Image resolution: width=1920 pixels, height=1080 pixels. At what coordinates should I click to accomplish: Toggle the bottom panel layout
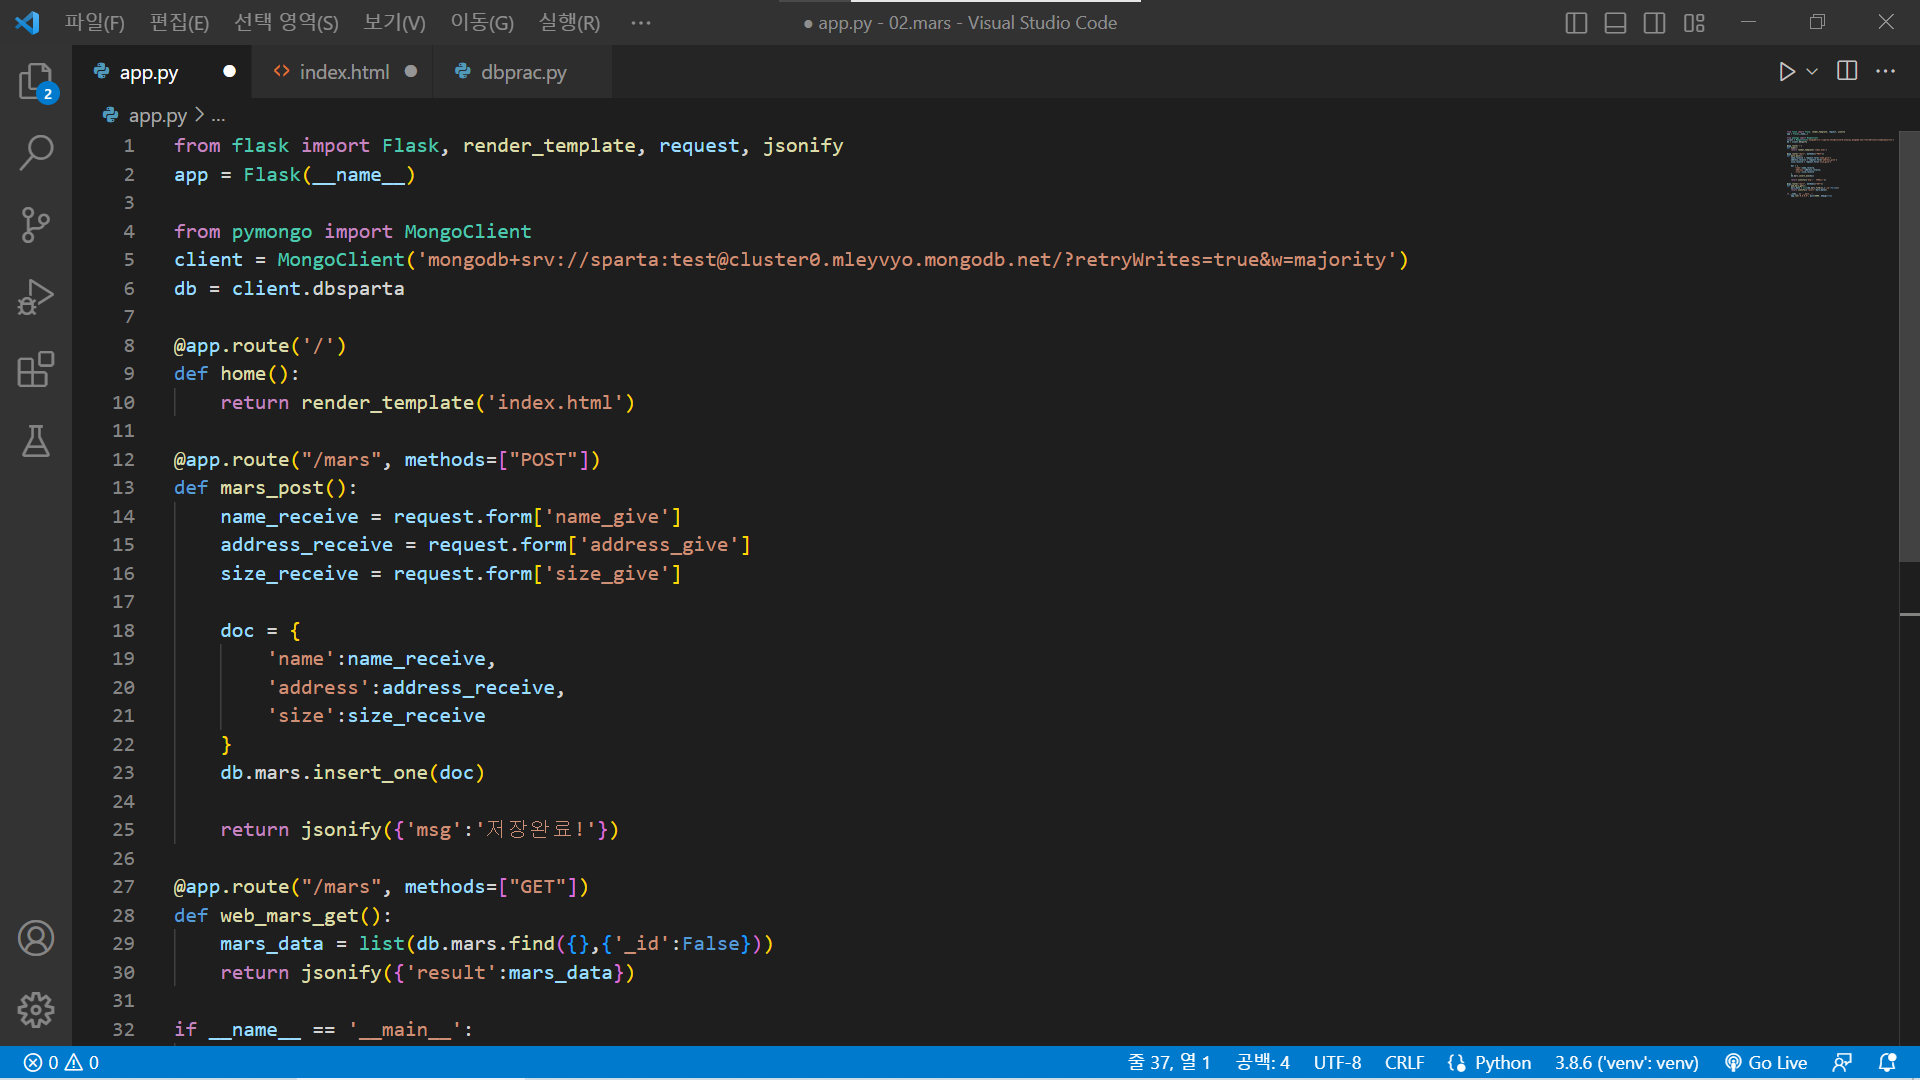click(1615, 22)
